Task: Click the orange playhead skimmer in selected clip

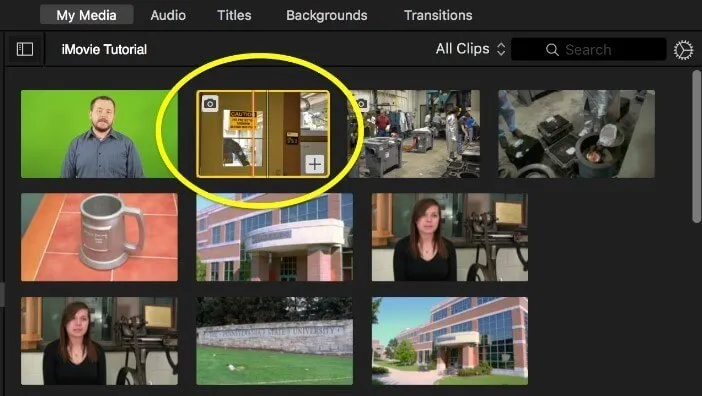Action: pos(253,134)
